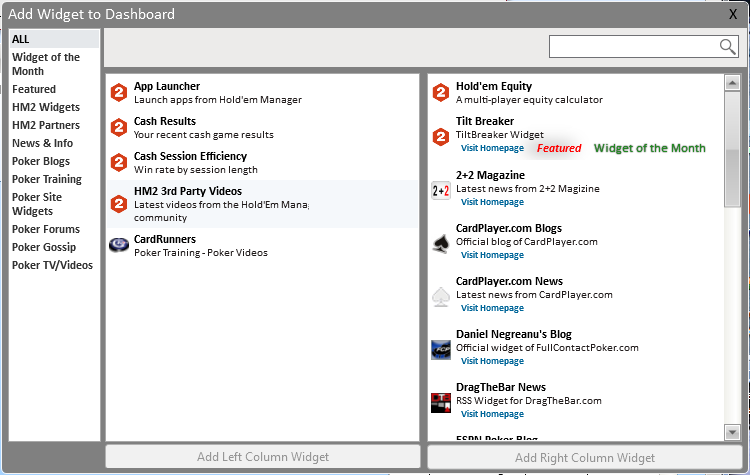Viewport: 750px width, 475px height.
Task: Close the Add Widget dialog with X
Action: click(x=733, y=14)
